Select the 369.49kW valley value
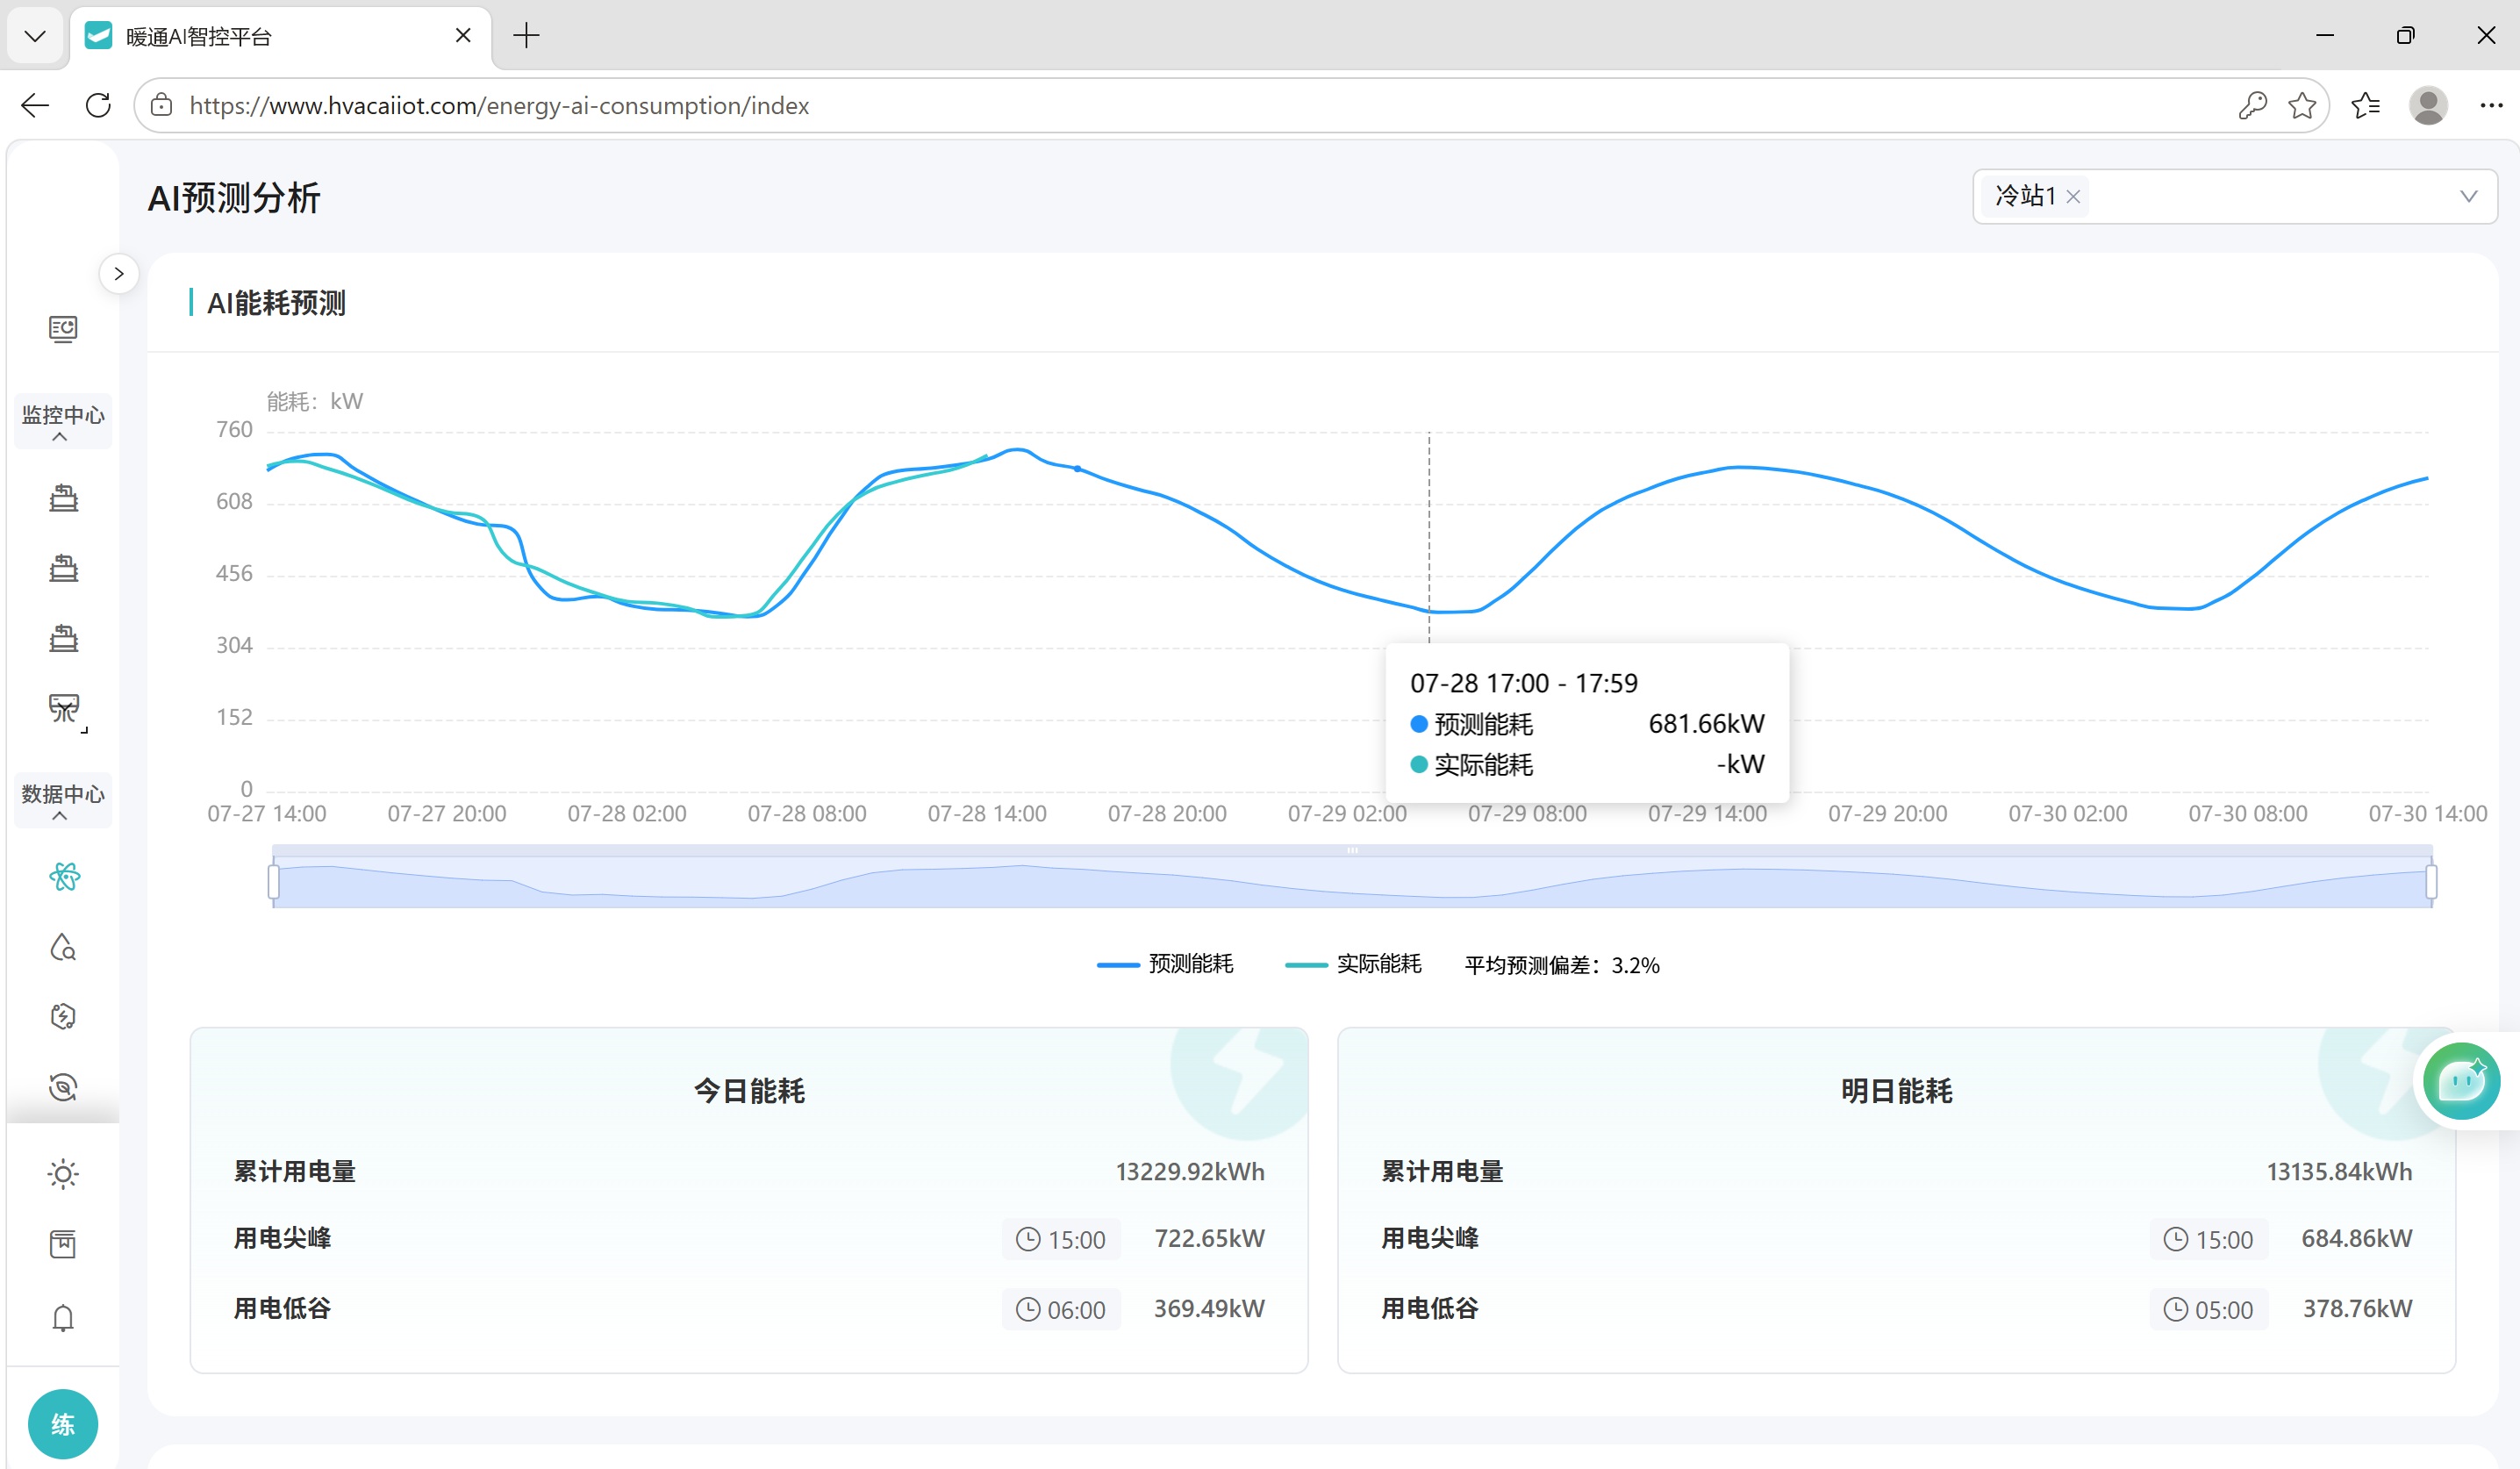 1209,1308
